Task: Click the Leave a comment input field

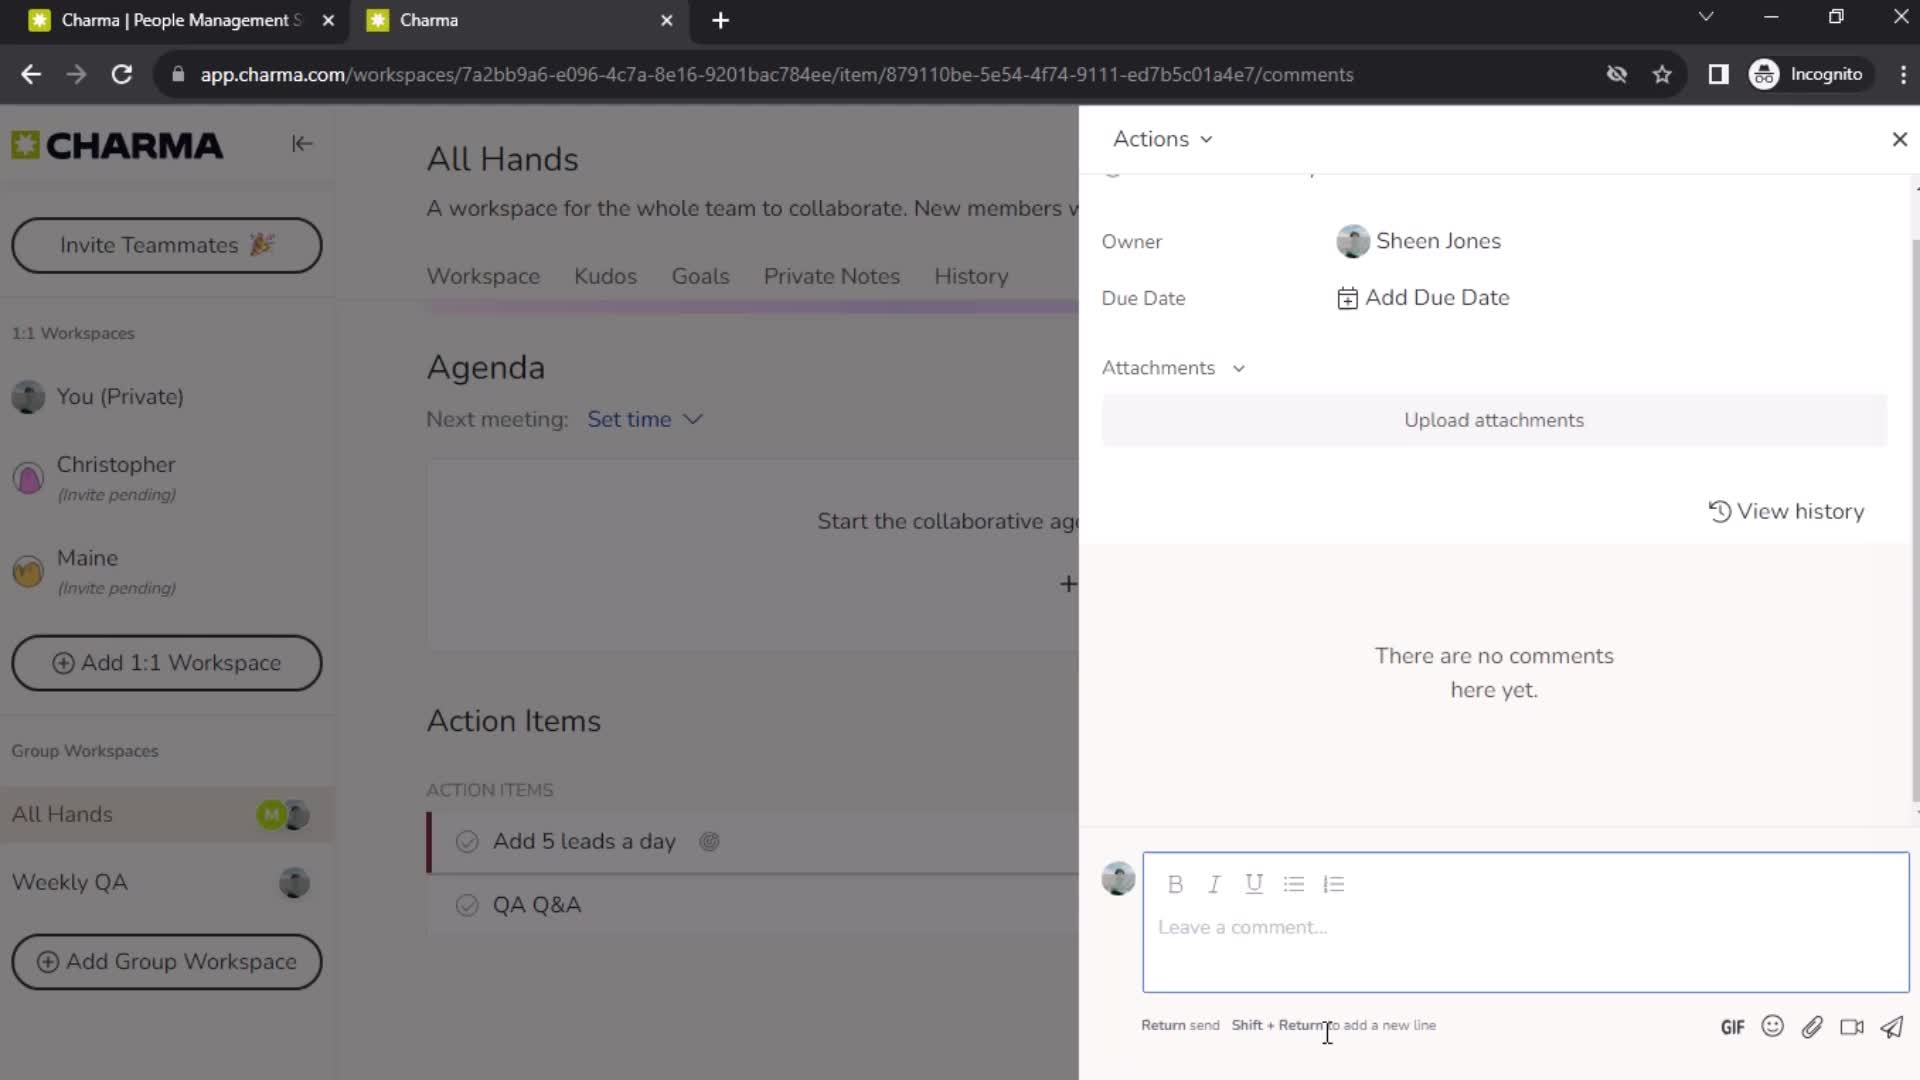Action: pos(1526,928)
